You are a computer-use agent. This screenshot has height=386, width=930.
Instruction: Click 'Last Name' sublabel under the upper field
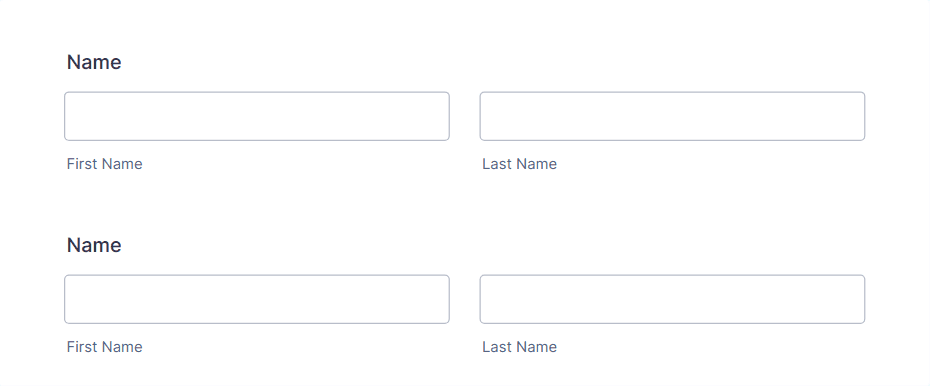(520, 164)
